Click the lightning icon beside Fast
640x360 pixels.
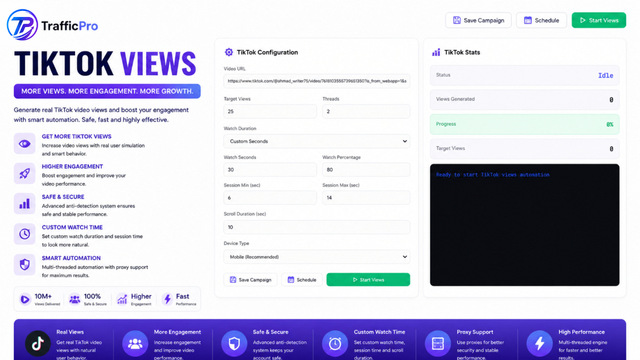click(167, 299)
